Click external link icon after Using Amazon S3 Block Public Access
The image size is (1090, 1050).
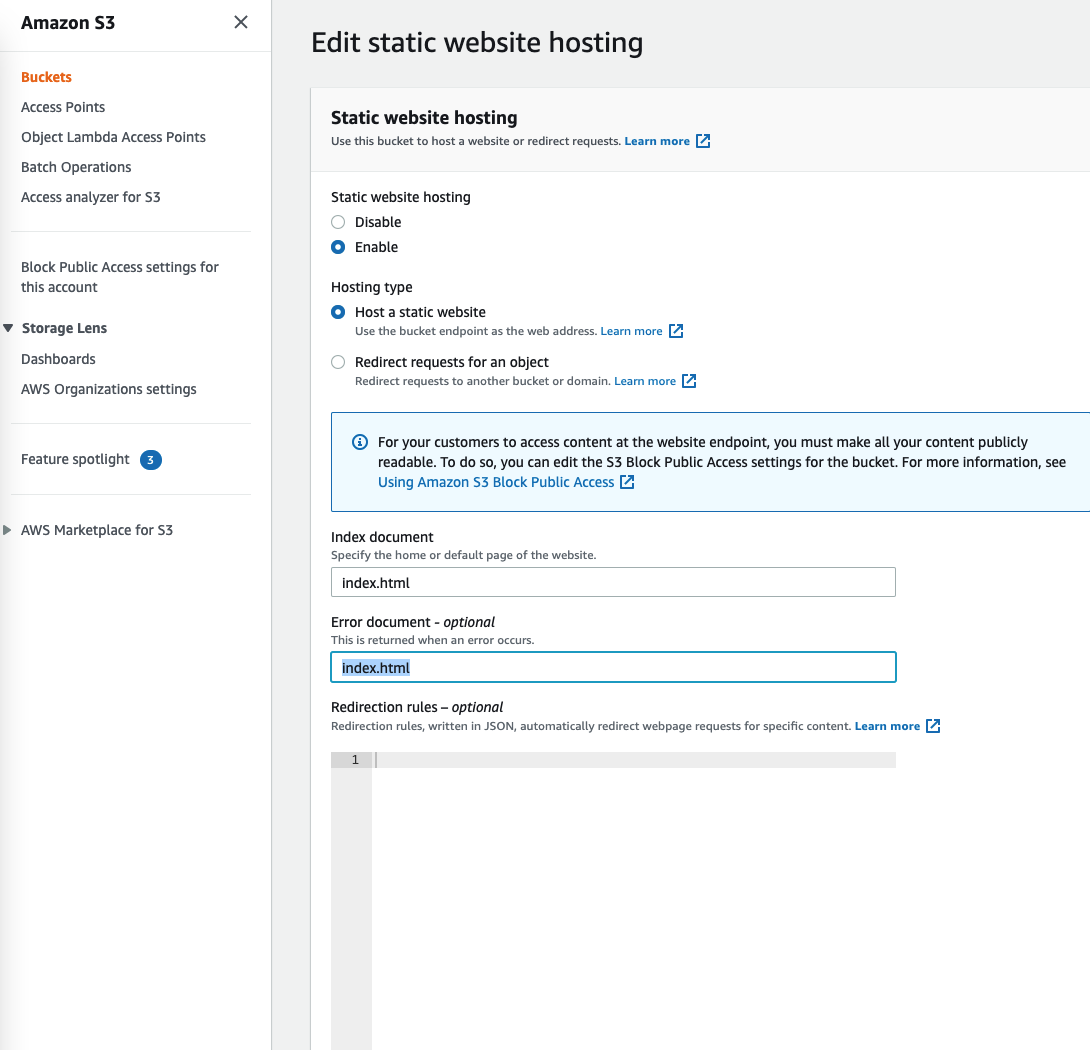(627, 482)
